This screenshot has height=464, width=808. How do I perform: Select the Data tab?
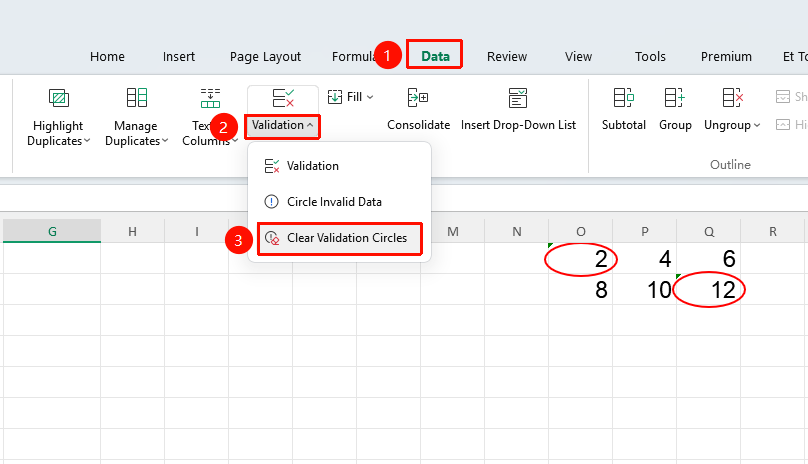click(x=435, y=57)
